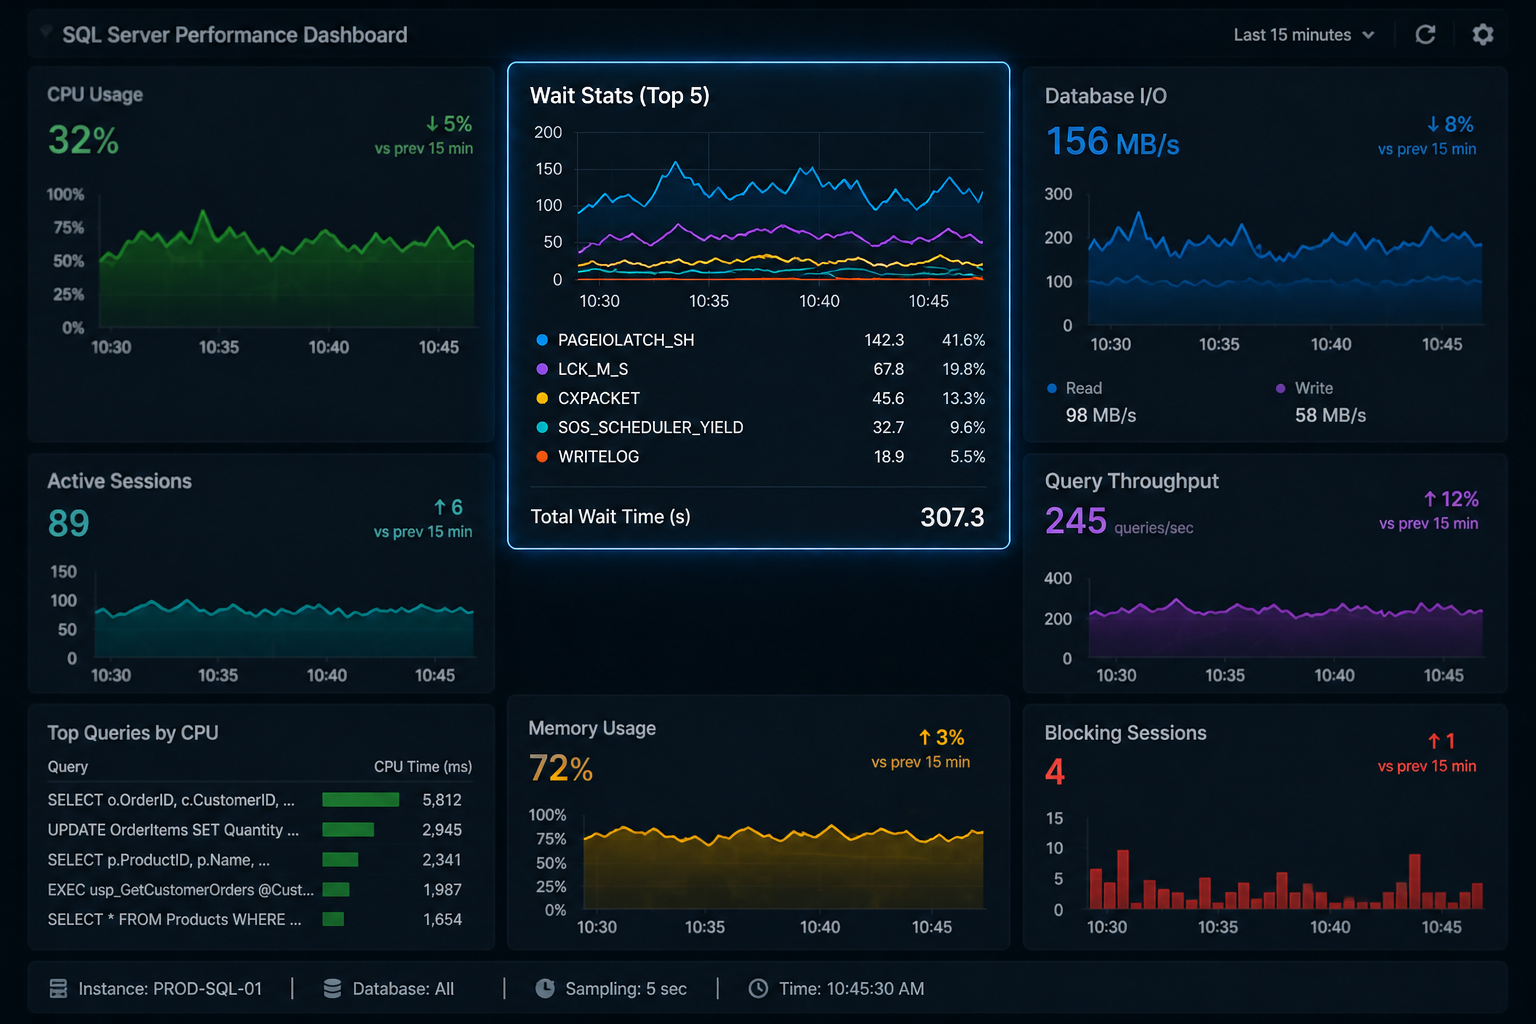Click the 'Time: 10:45:30 AM' status text
The width and height of the screenshot is (1536, 1024).
tap(852, 989)
